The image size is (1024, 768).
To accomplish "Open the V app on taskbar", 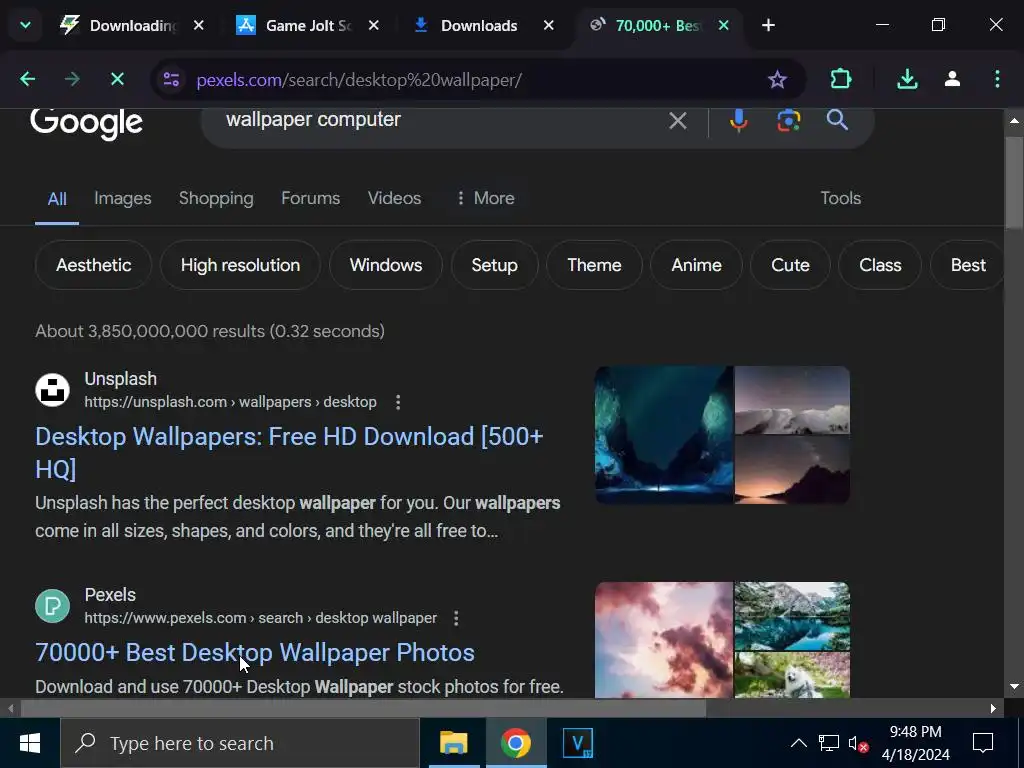I will 578,743.
